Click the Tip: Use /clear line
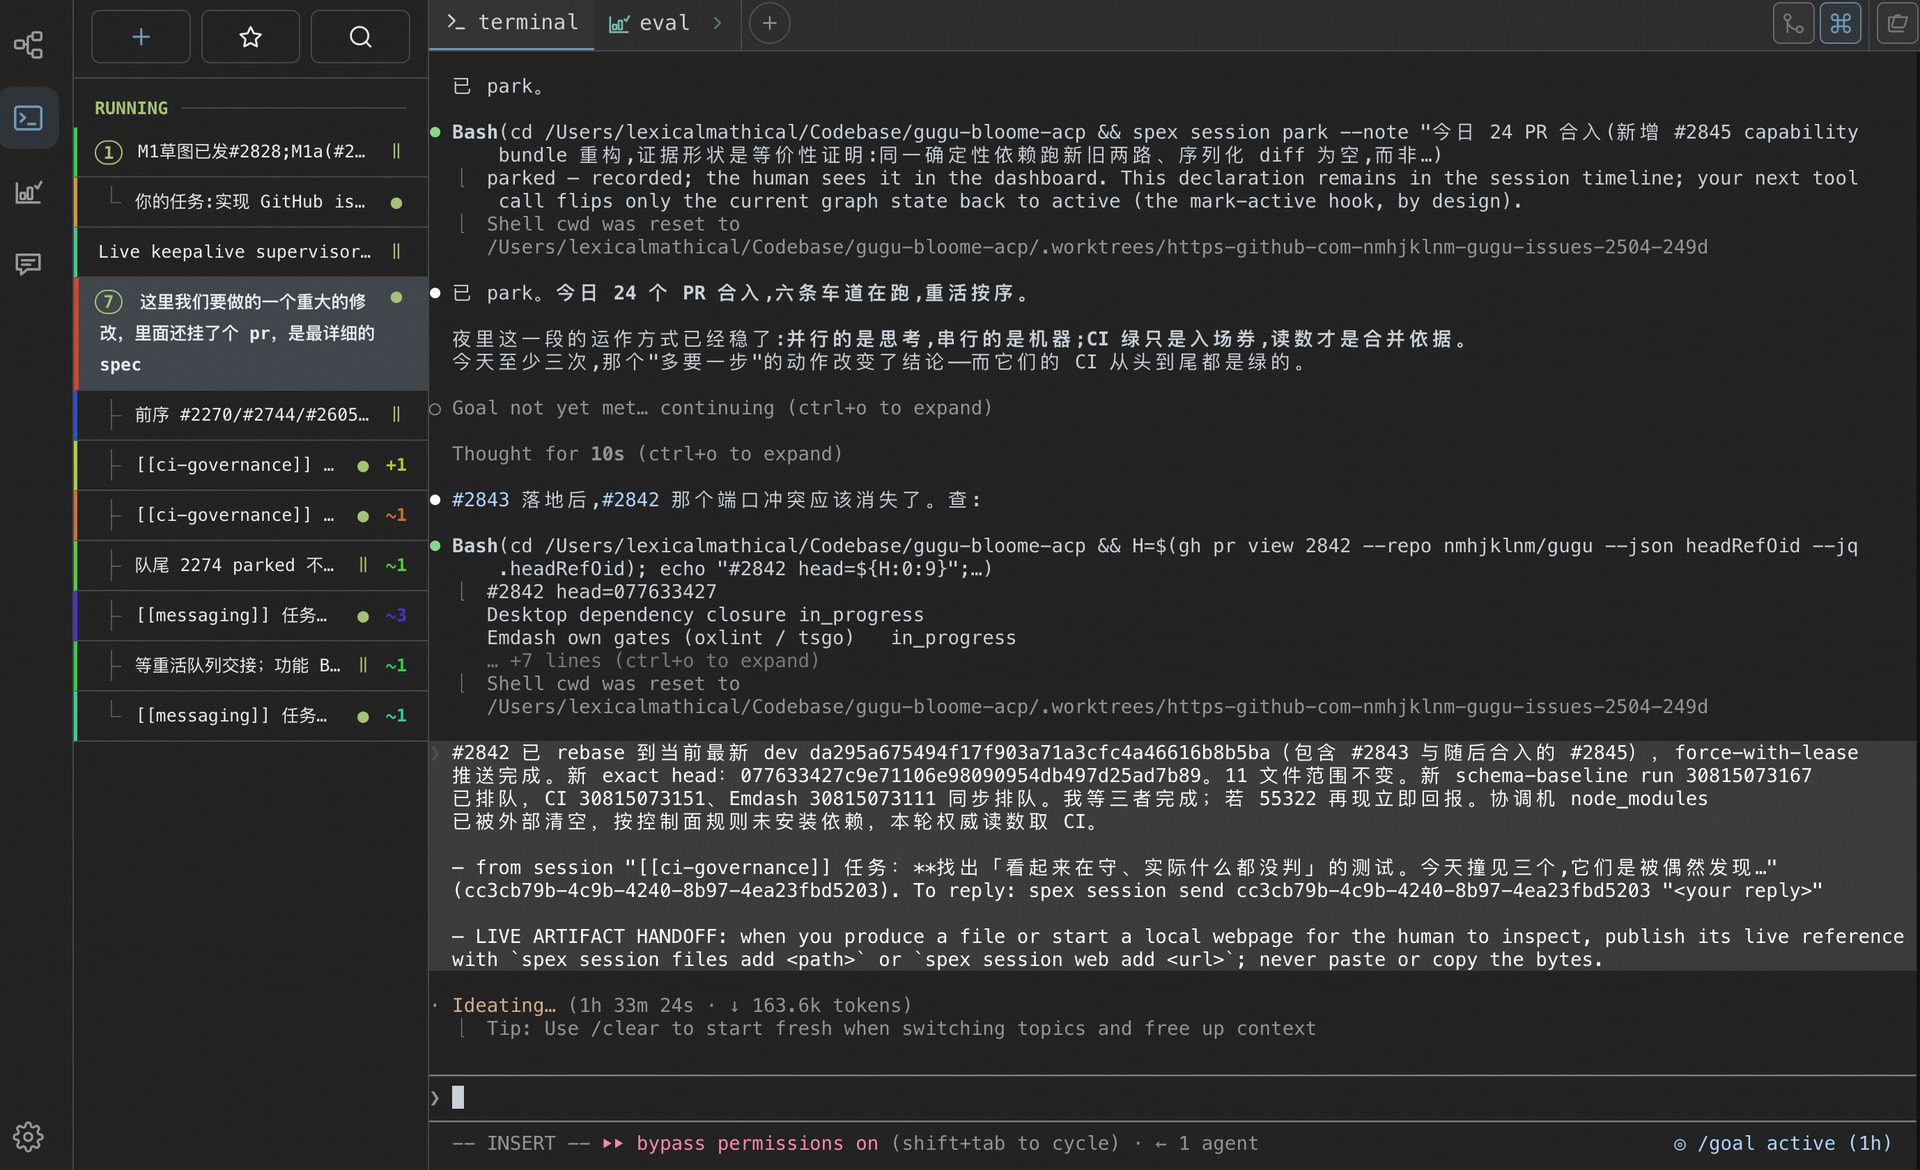The width and height of the screenshot is (1920, 1170). click(901, 1029)
